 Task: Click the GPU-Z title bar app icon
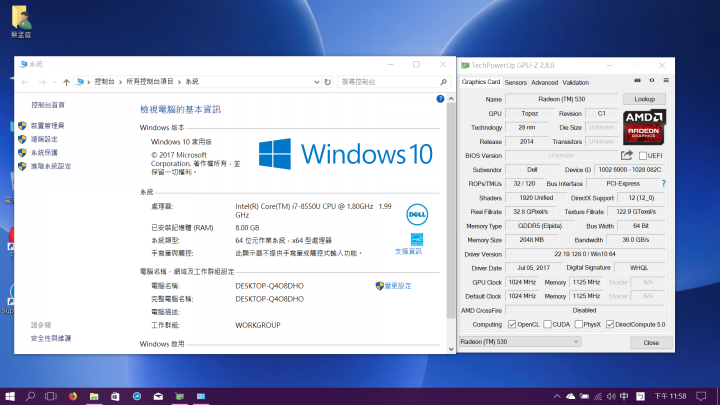(465, 65)
